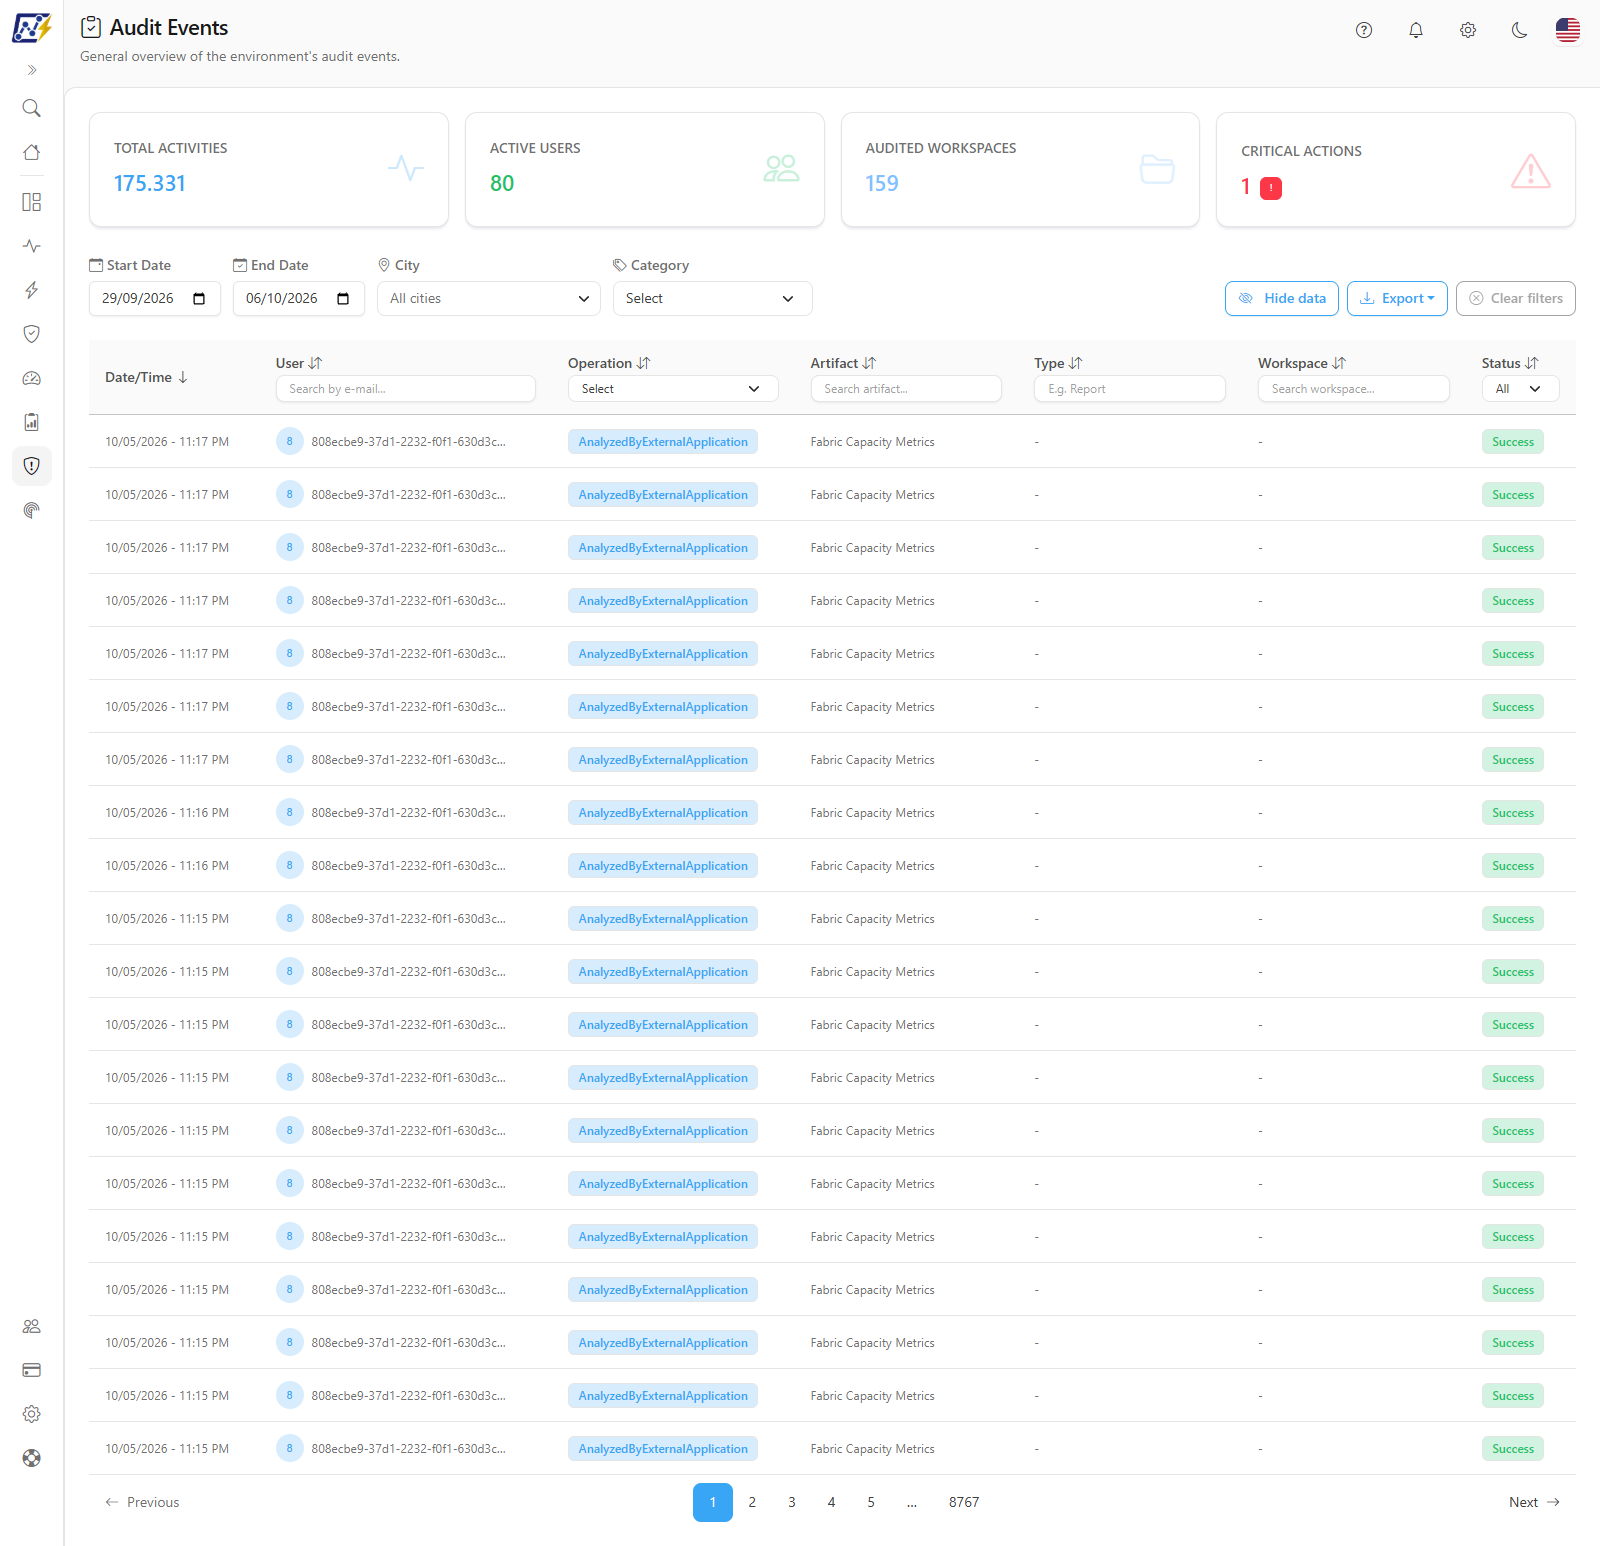
Task: Open the help question mark icon
Action: [x=1364, y=30]
